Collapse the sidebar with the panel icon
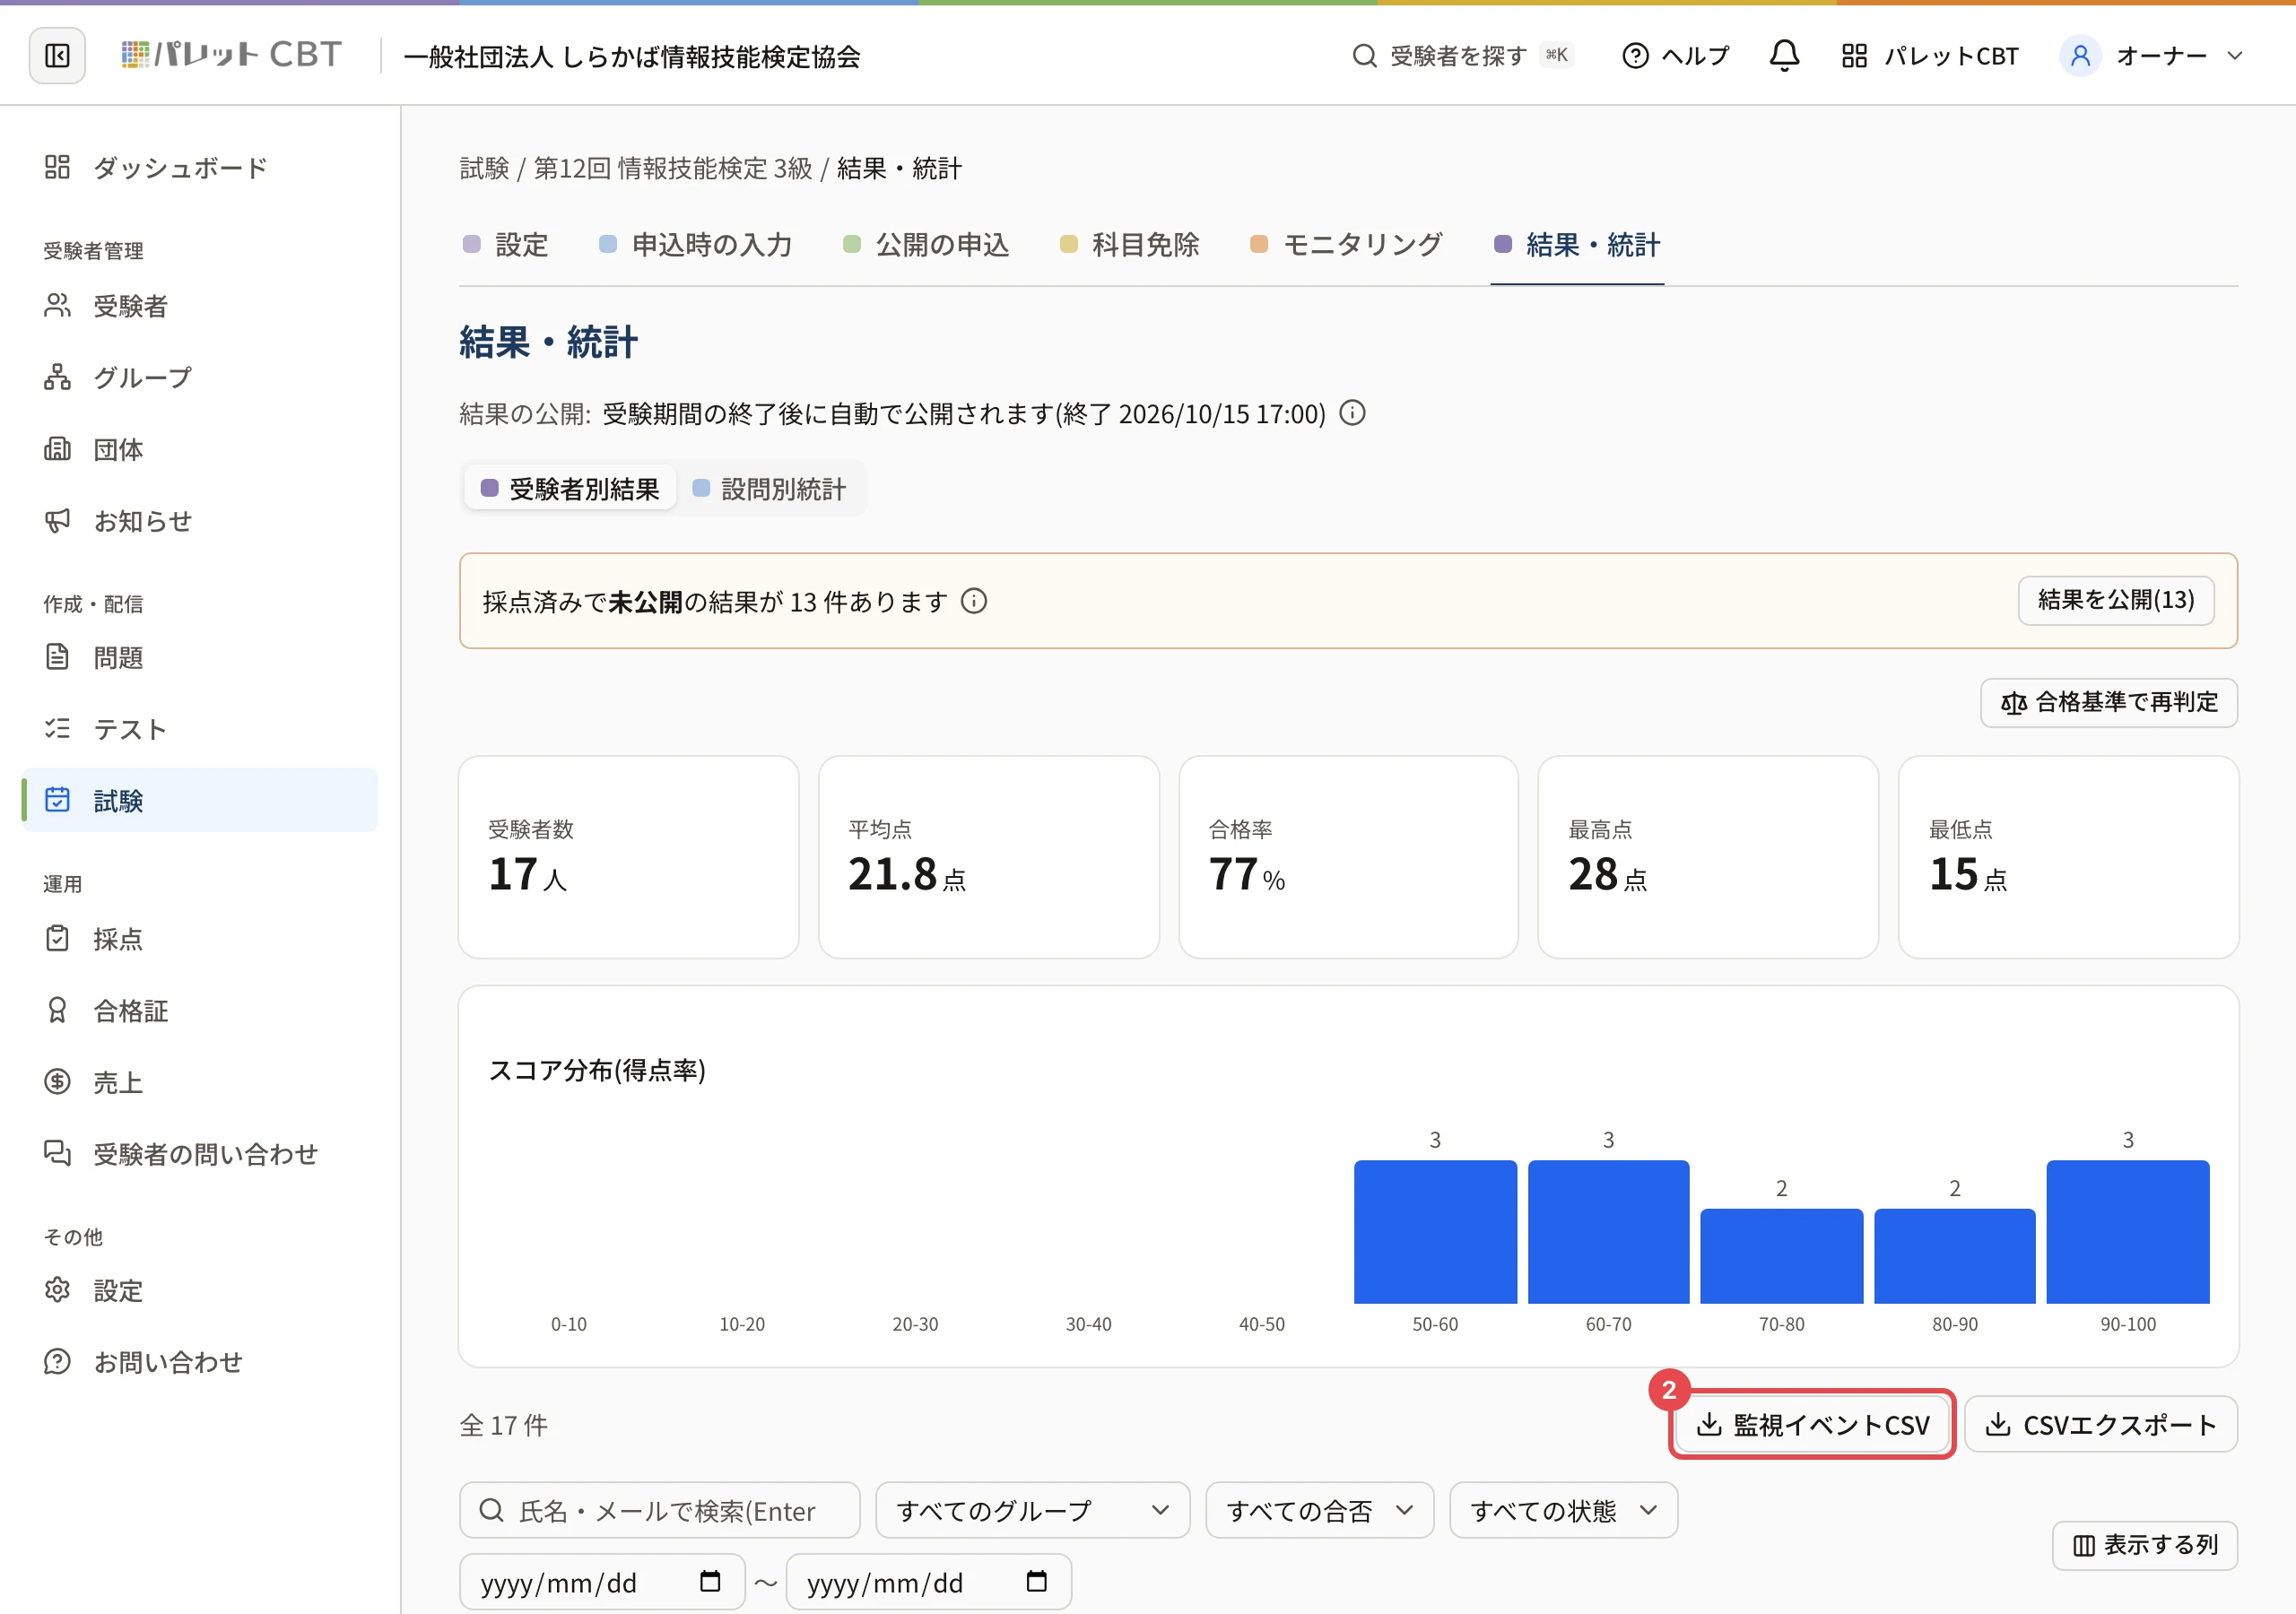The height and width of the screenshot is (1614, 2296). pyautogui.click(x=57, y=55)
